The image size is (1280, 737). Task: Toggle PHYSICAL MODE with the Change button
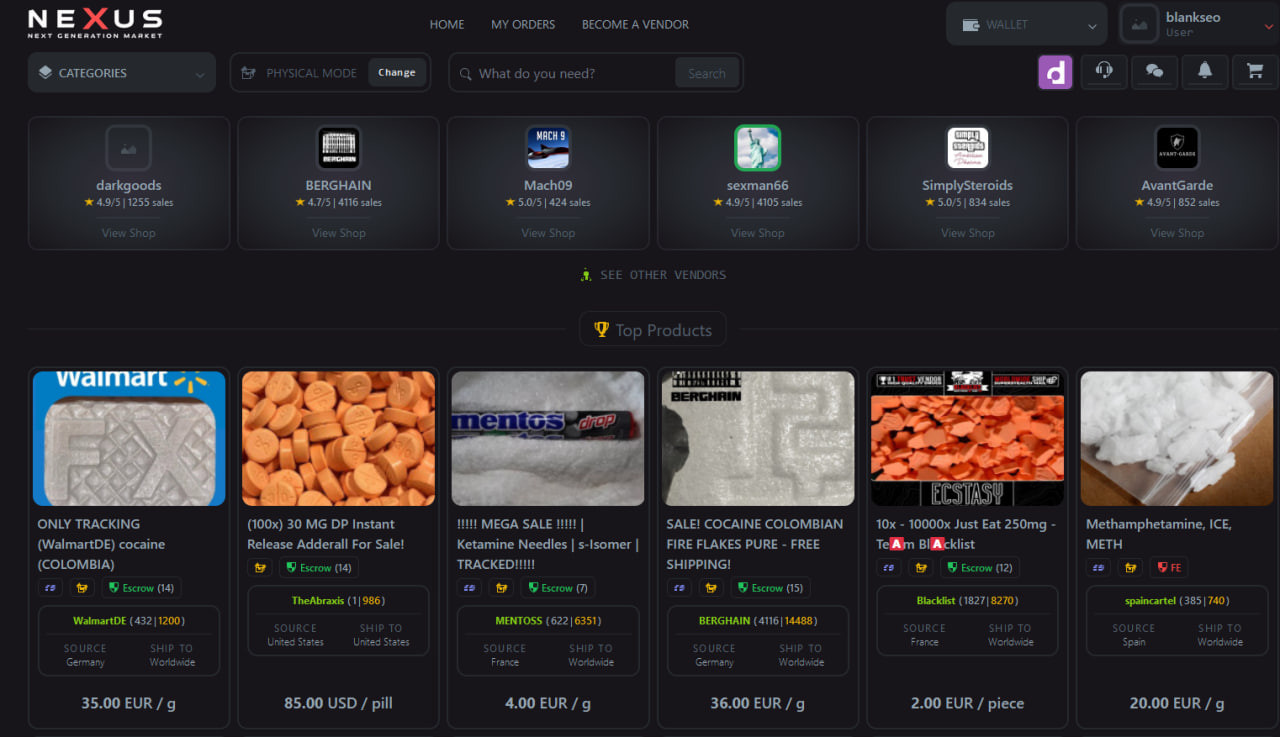[x=397, y=72]
